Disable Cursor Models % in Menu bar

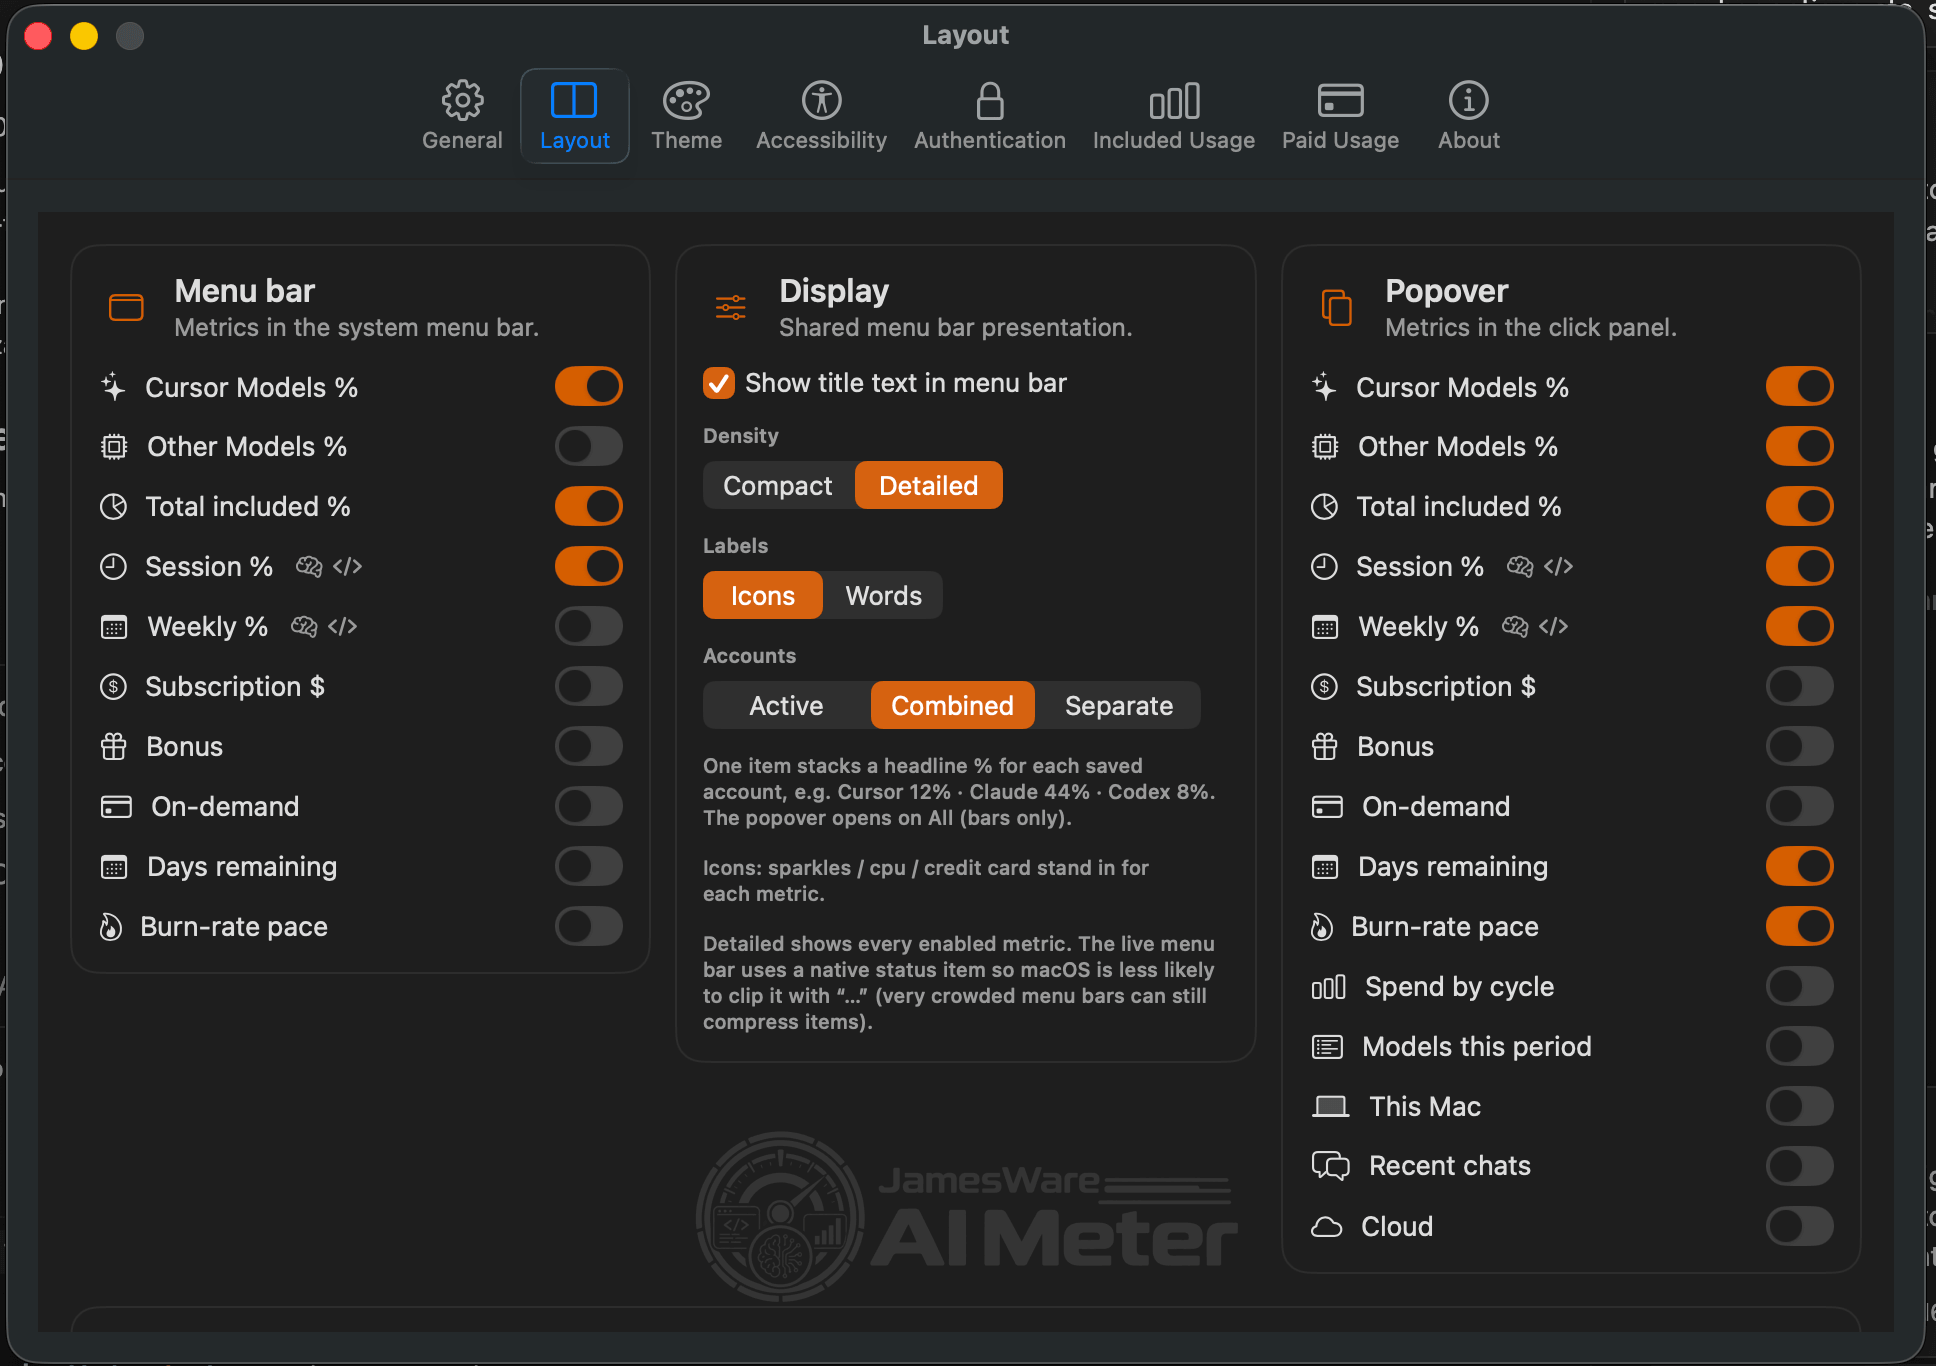click(x=589, y=387)
